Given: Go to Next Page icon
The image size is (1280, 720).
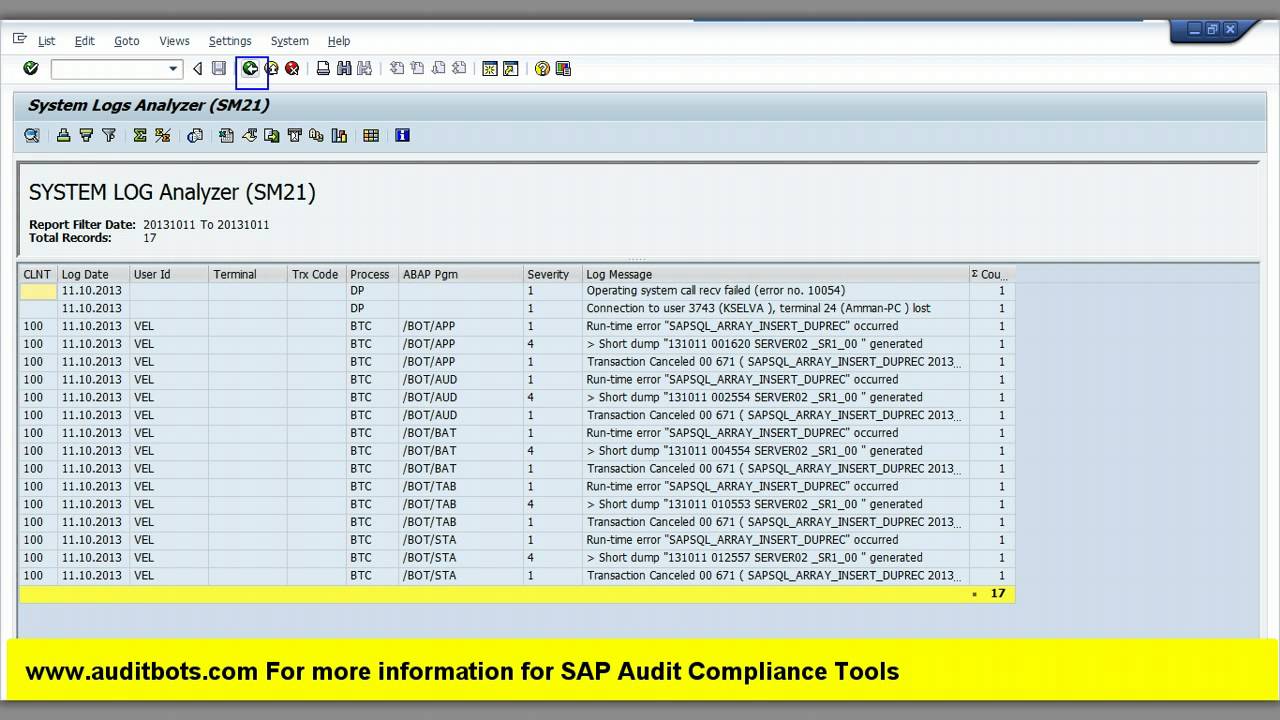Looking at the screenshot, I should [x=438, y=68].
